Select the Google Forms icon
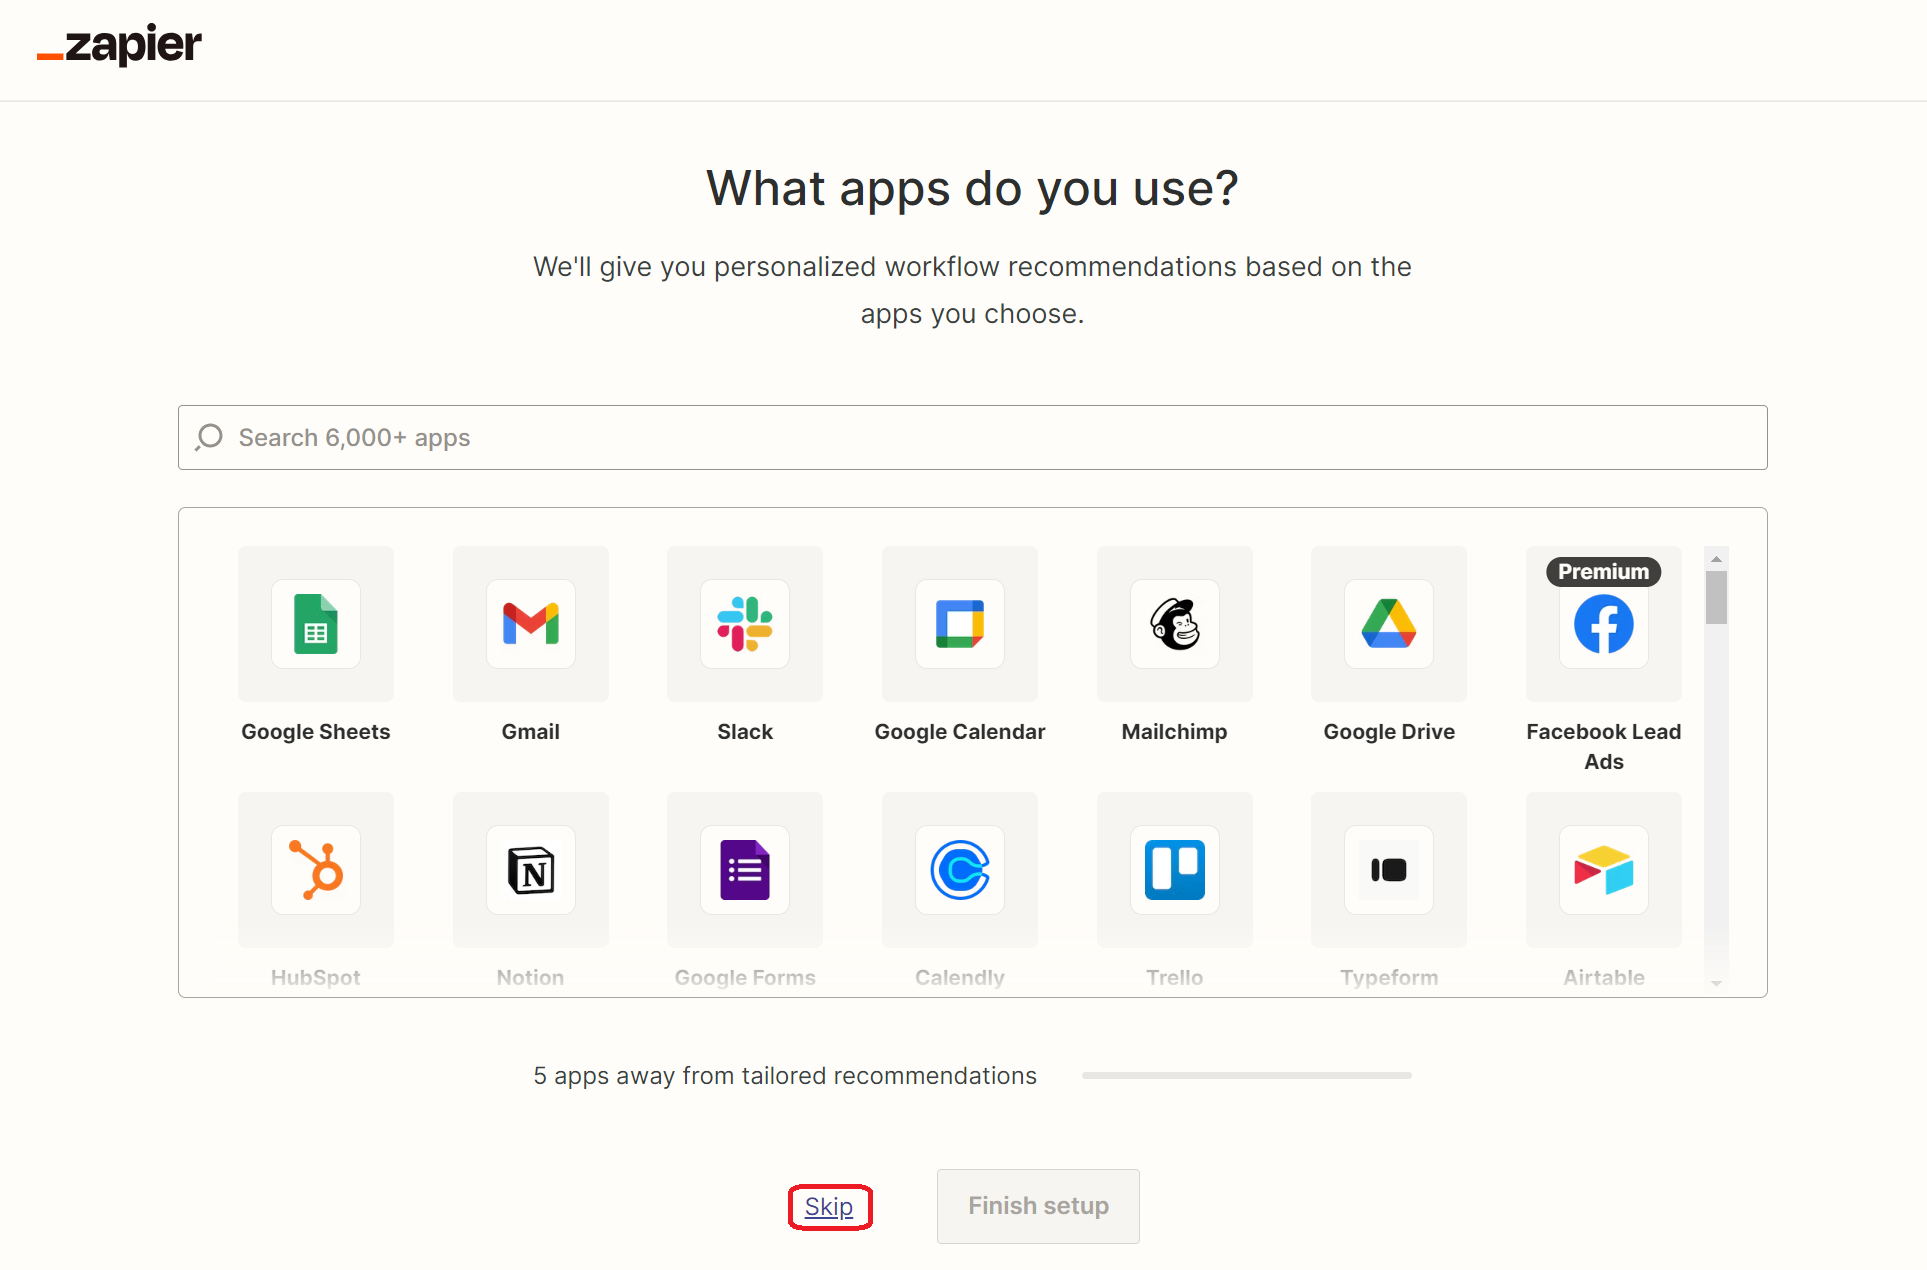 pyautogui.click(x=745, y=870)
